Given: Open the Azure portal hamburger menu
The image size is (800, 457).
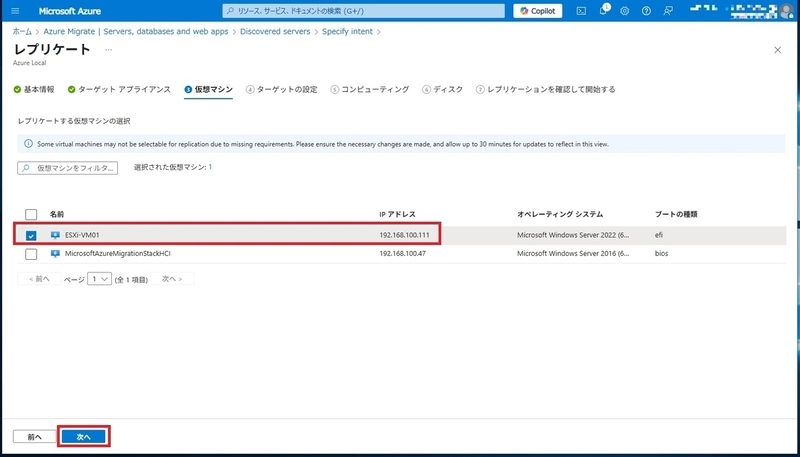Looking at the screenshot, I should (15, 11).
